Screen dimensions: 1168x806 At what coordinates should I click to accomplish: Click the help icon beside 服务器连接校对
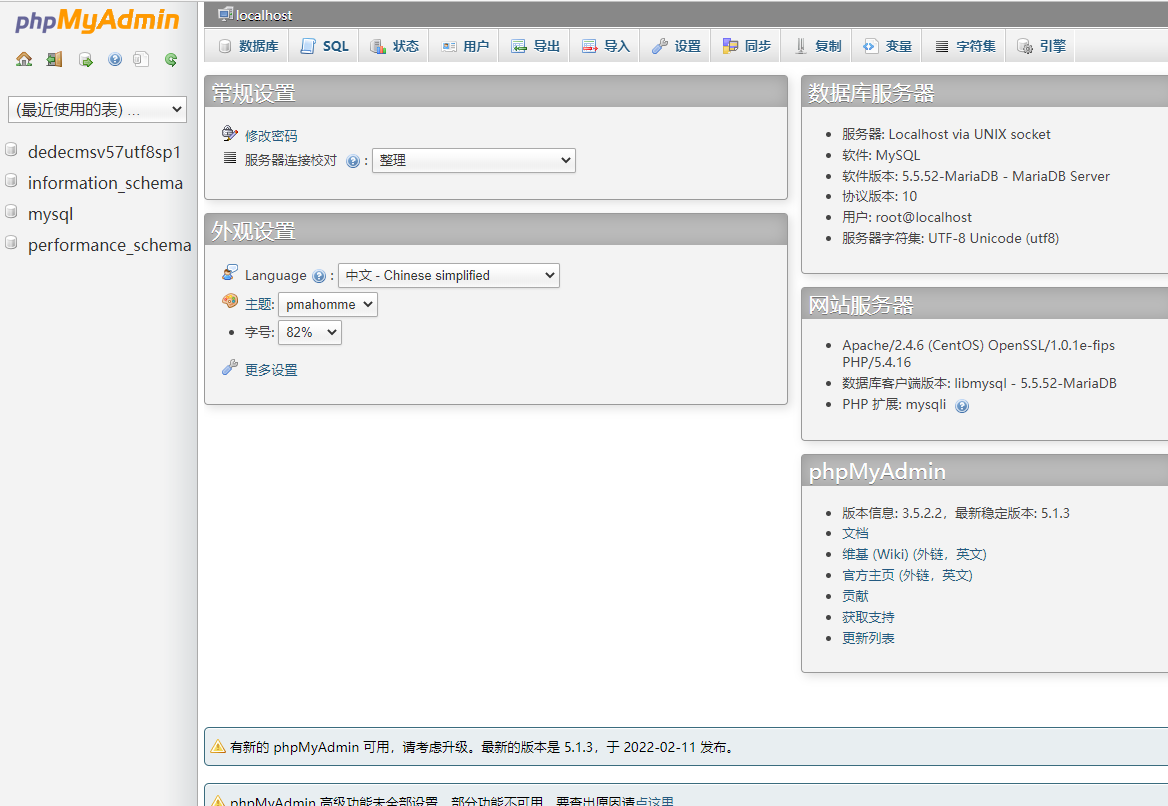click(353, 161)
